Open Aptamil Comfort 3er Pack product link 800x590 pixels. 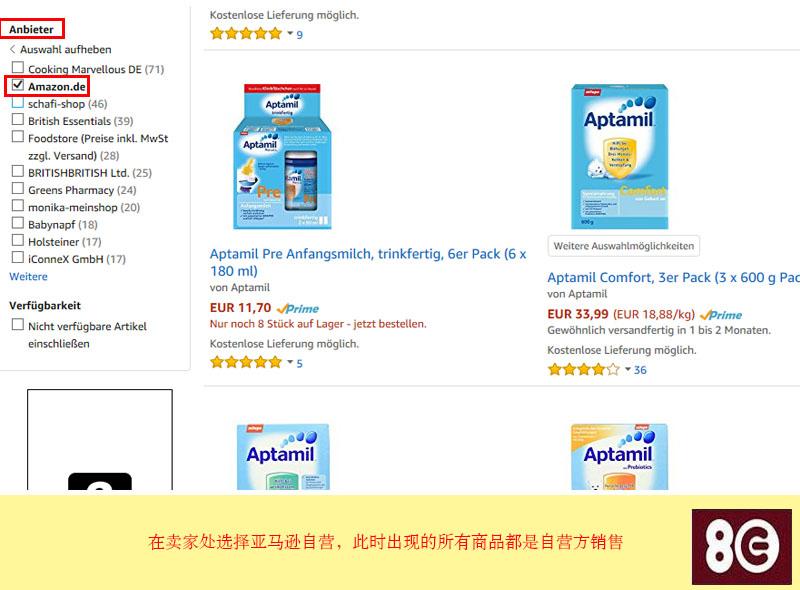coord(673,278)
